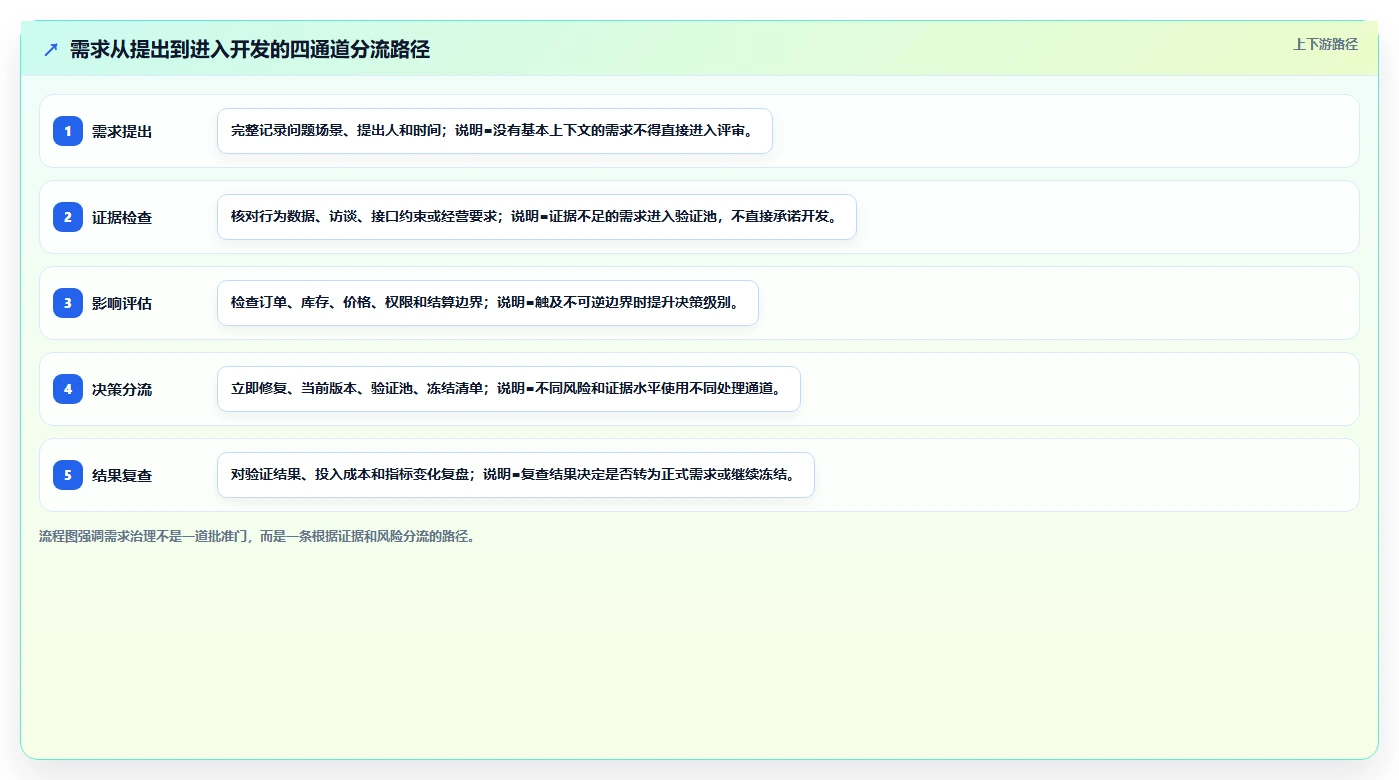Open the description box starting with 核对行为数据
Screen dimensions: 1399x780
point(537,217)
